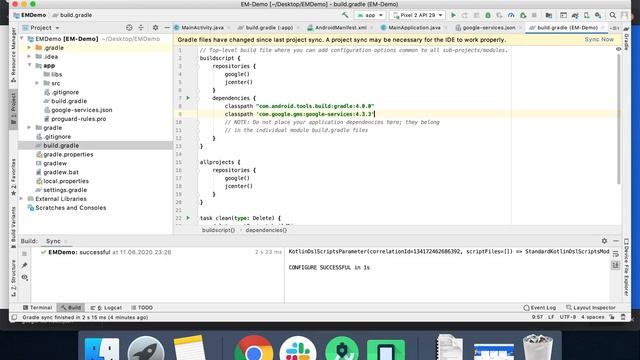Open the AVD Manager phone icon
Screen dimensions: 640x360
coord(587,15)
